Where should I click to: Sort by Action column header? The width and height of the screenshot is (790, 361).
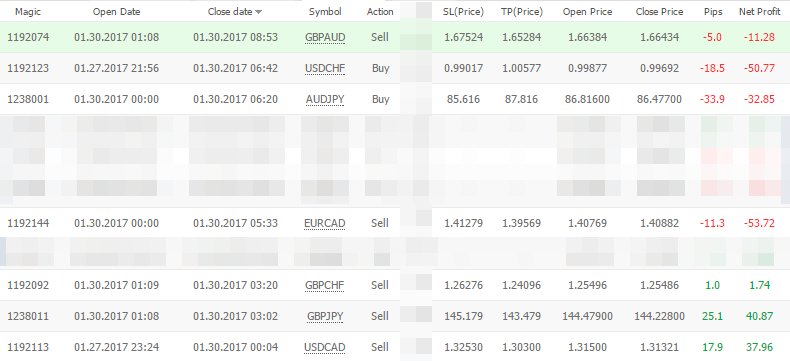click(380, 12)
